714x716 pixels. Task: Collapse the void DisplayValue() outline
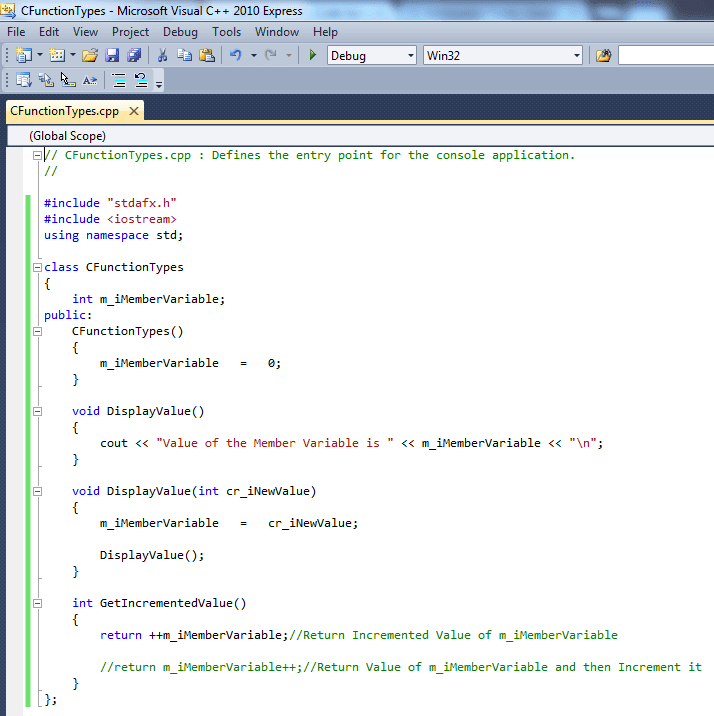37,411
